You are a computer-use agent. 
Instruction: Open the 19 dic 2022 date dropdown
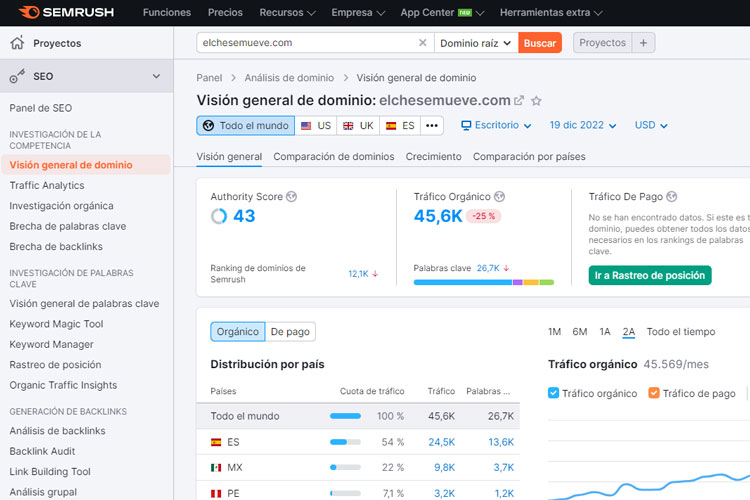[583, 125]
